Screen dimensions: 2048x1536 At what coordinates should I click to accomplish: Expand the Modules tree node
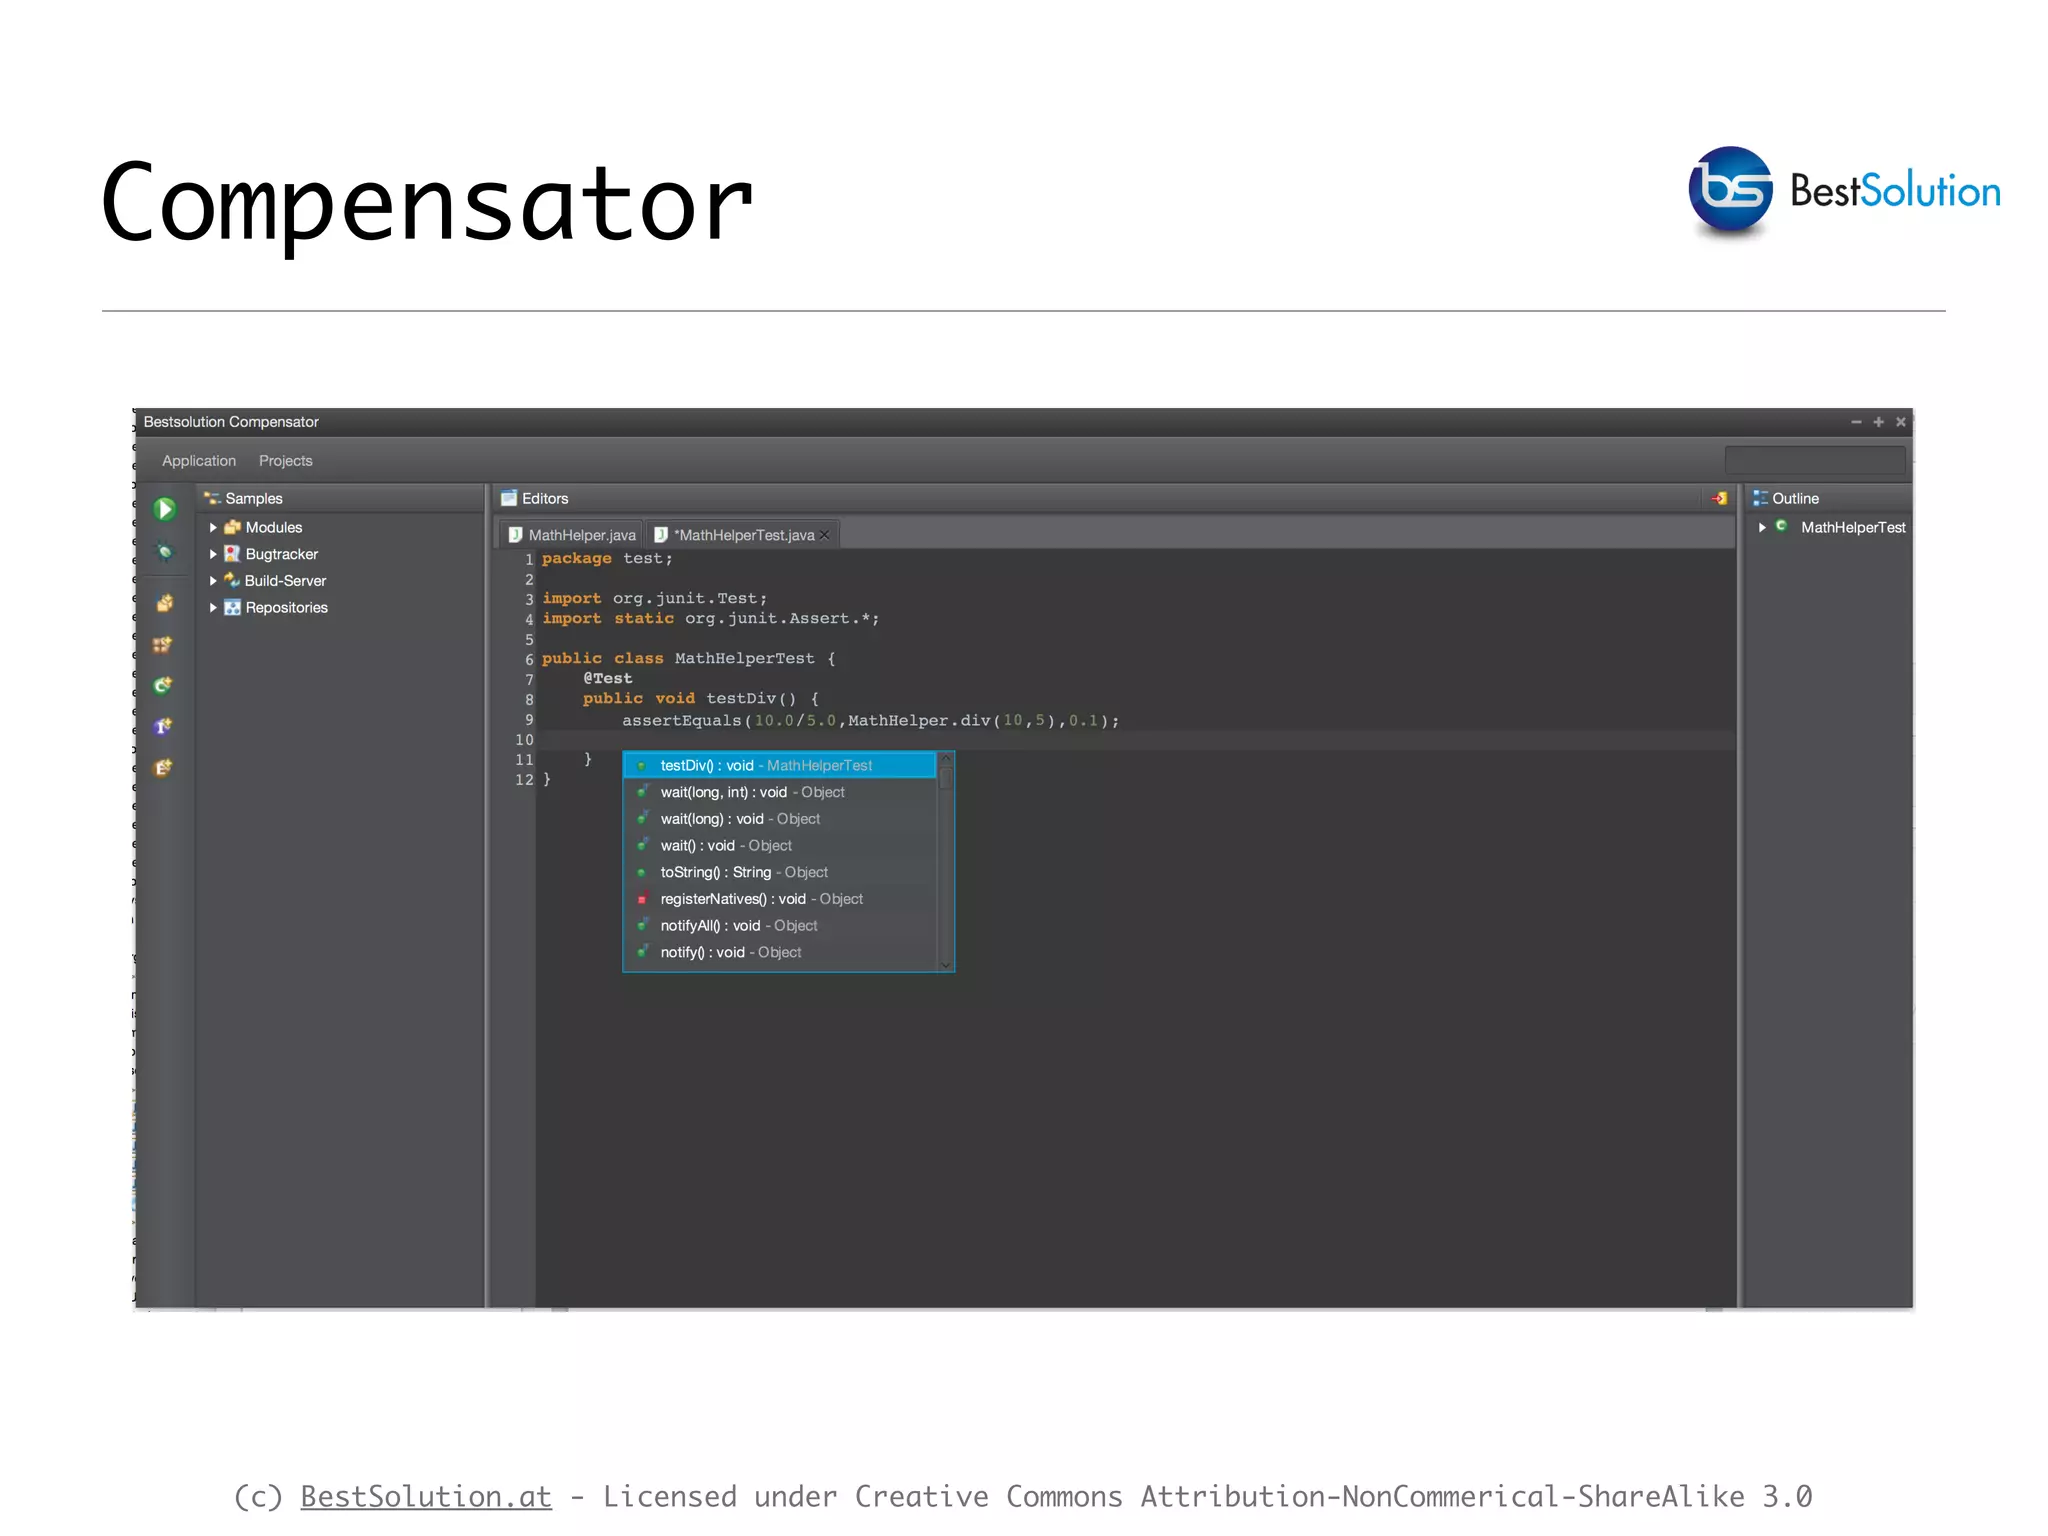[x=213, y=527]
